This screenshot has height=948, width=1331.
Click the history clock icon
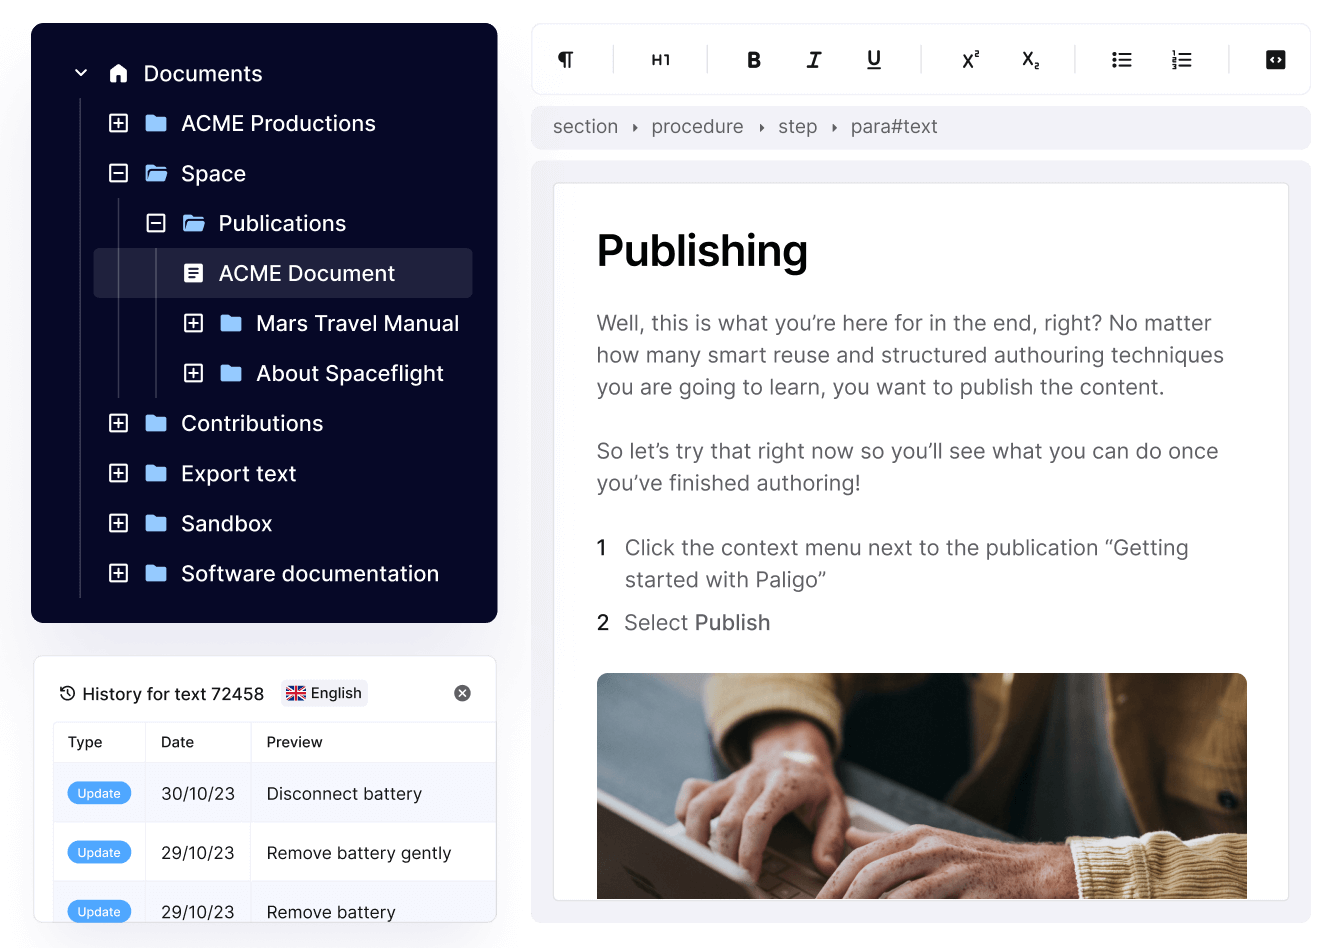coord(68,693)
